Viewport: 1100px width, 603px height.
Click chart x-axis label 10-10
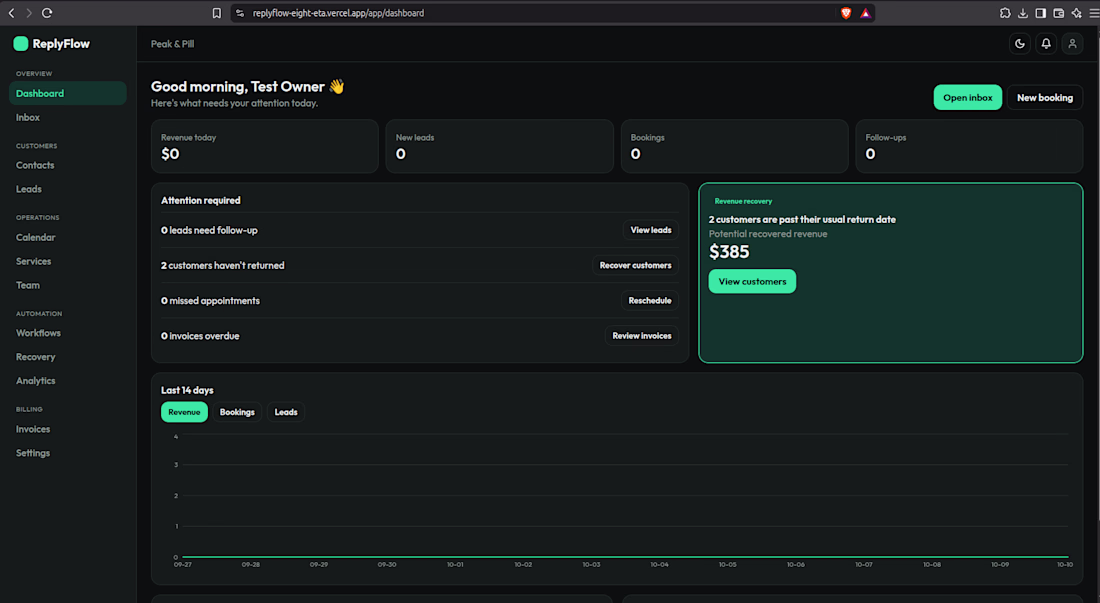[x=1065, y=564]
